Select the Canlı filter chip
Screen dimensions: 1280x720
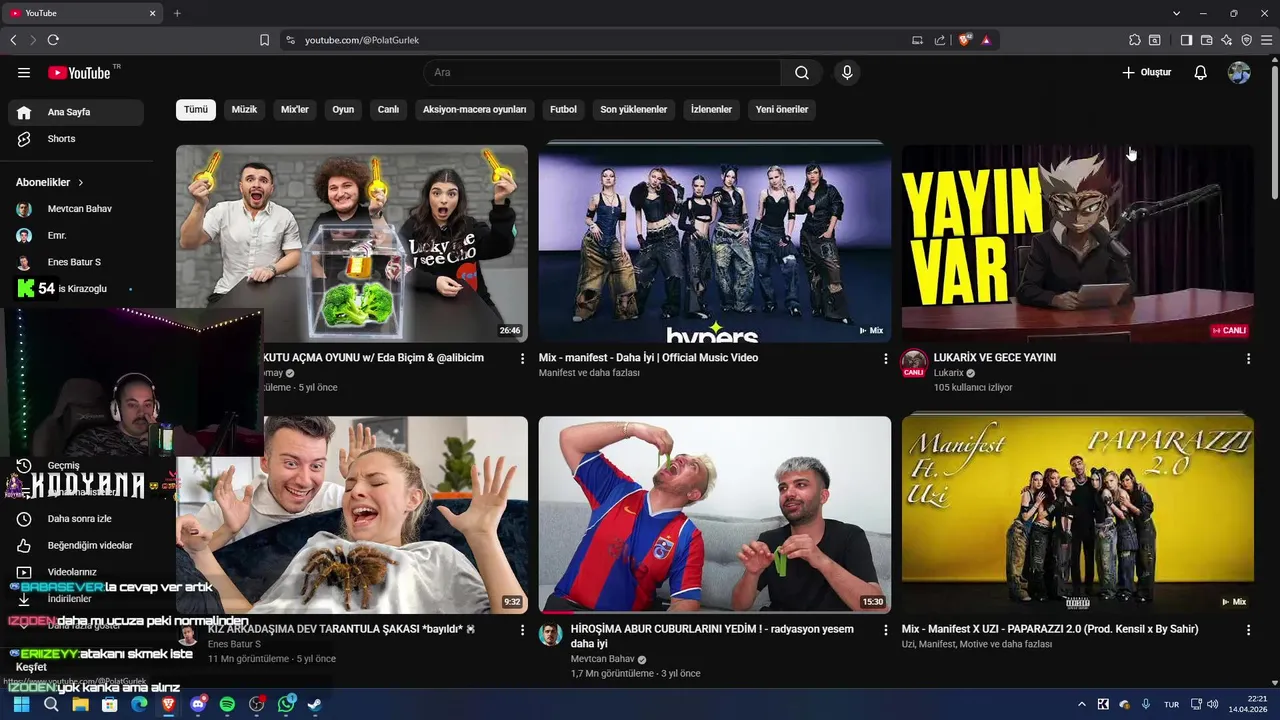[x=388, y=109]
